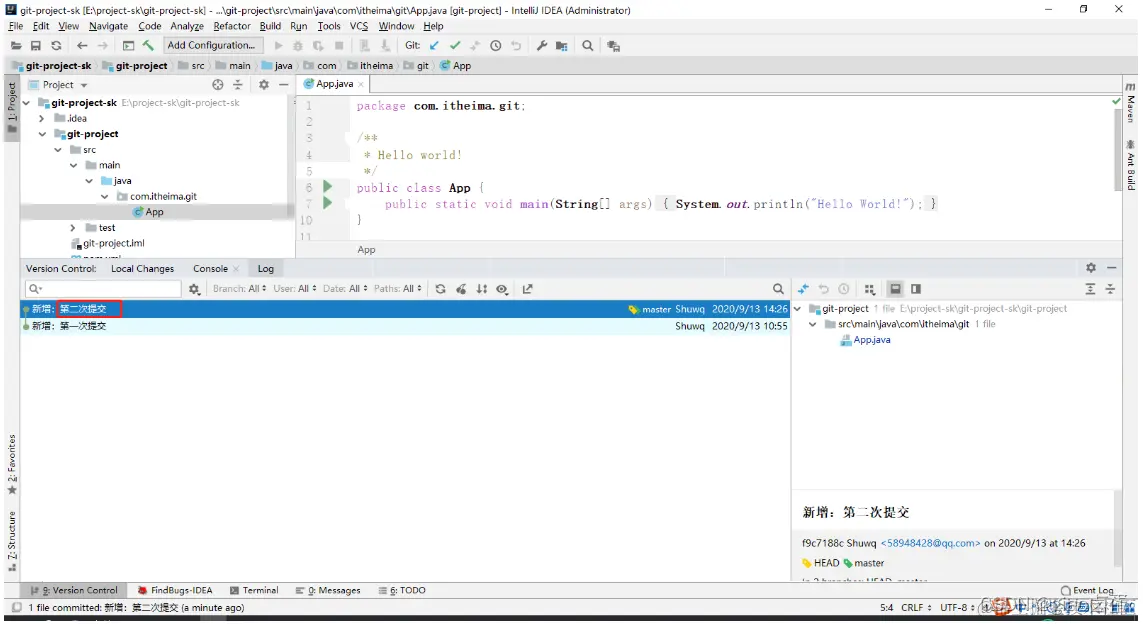
Task: Click the Refresh icon in Log toolbar
Action: pyautogui.click(x=440, y=289)
